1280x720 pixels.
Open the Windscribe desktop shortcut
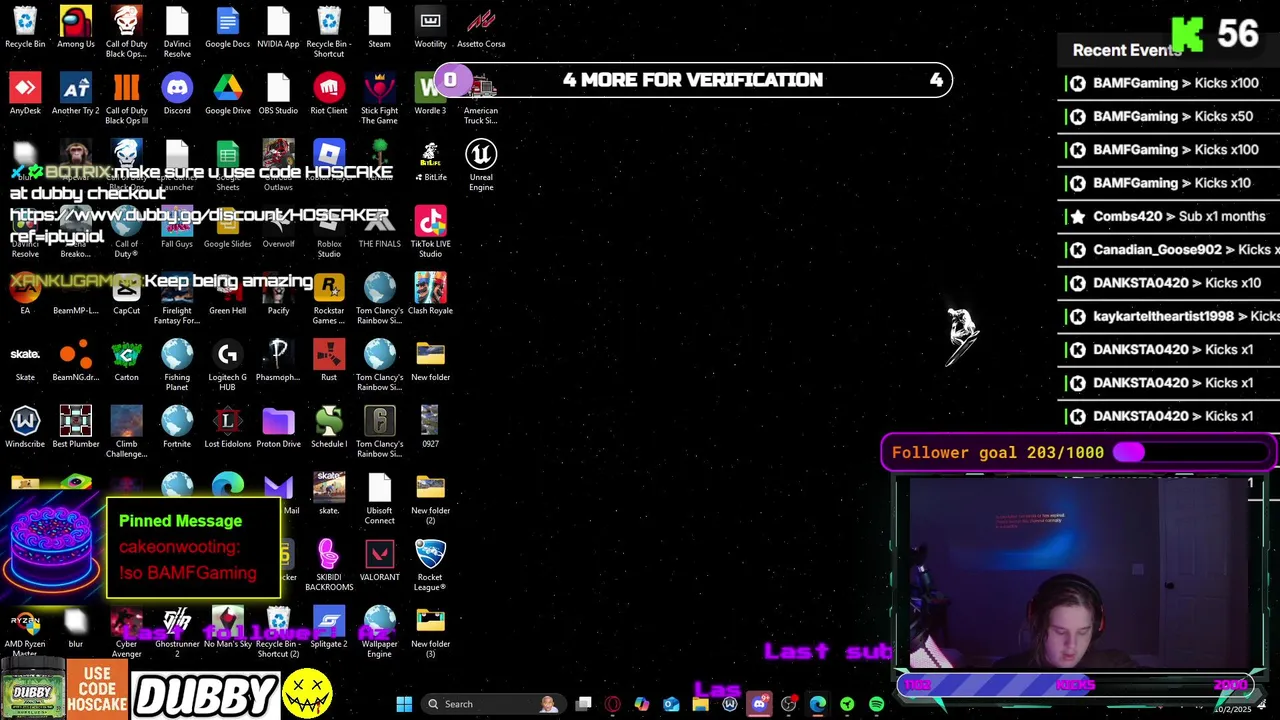(25, 427)
